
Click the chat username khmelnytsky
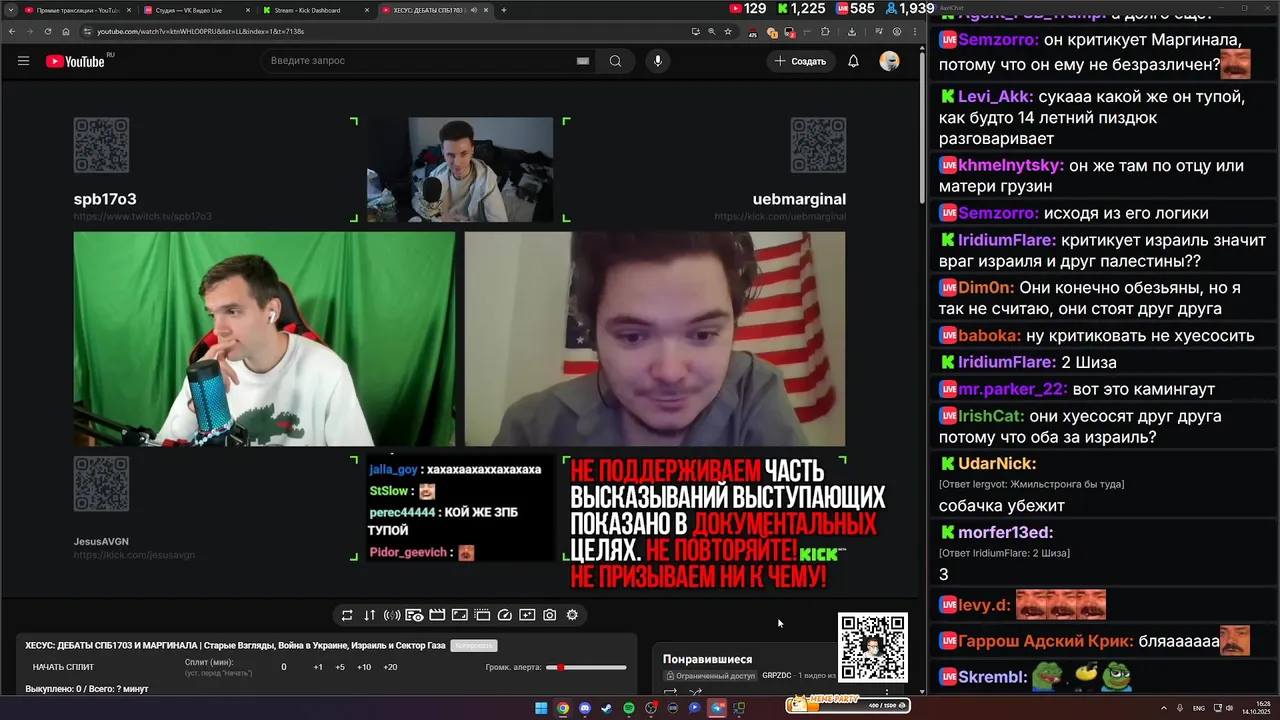(1011, 166)
